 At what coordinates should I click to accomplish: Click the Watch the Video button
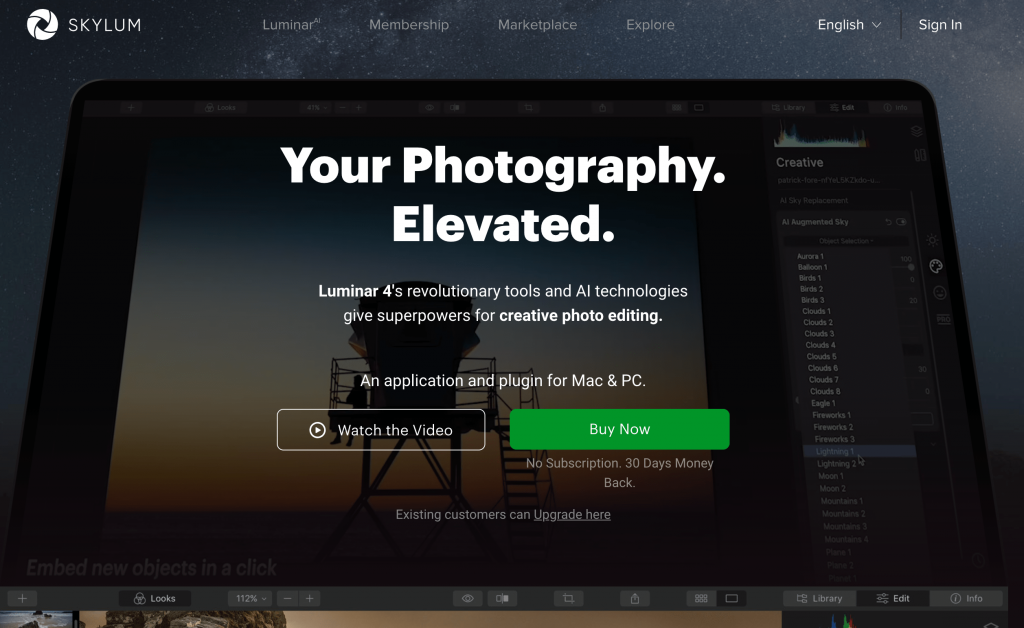pyautogui.click(x=381, y=430)
